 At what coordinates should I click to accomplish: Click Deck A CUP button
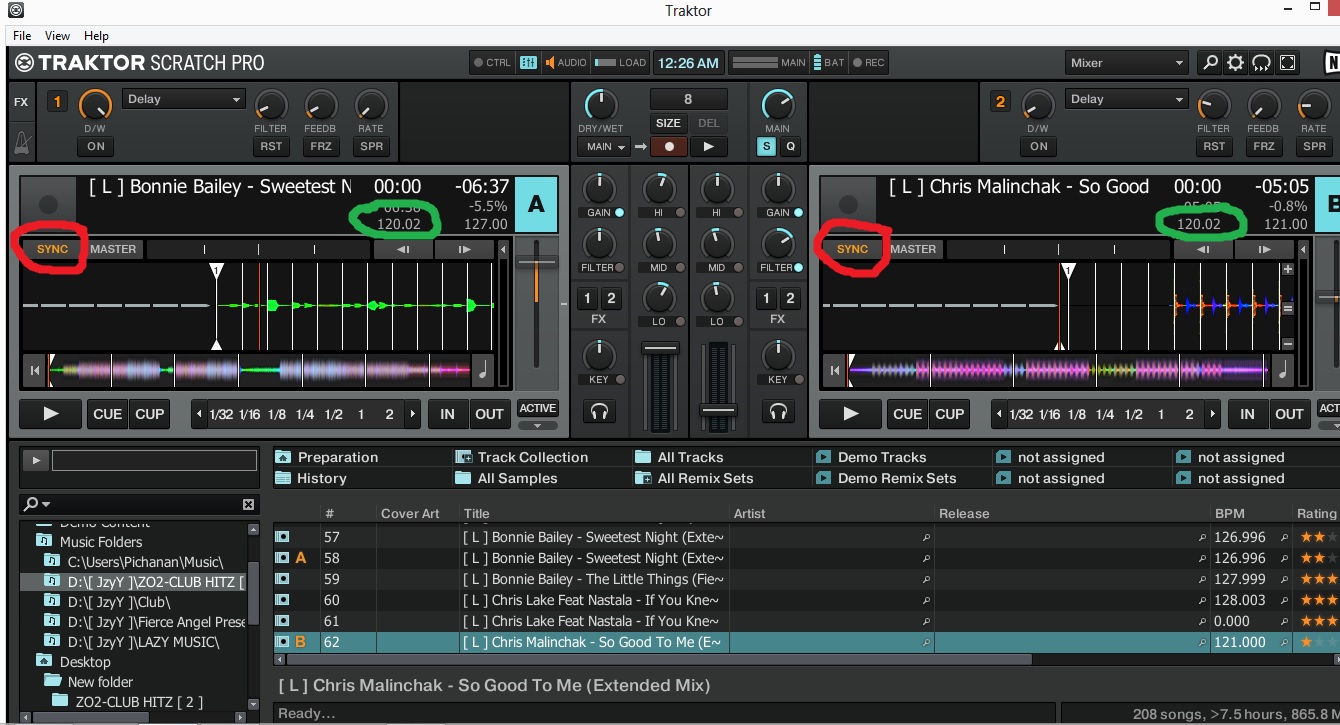coord(150,414)
